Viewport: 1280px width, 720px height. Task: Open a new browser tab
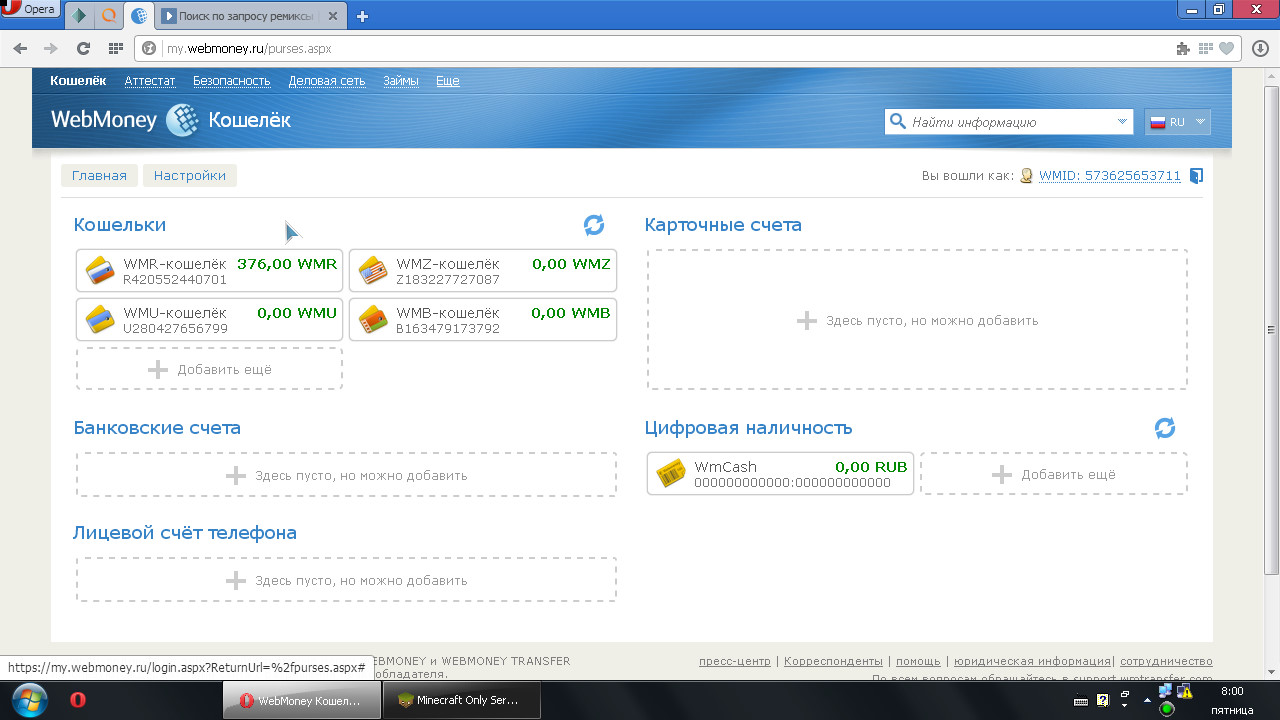tap(362, 16)
